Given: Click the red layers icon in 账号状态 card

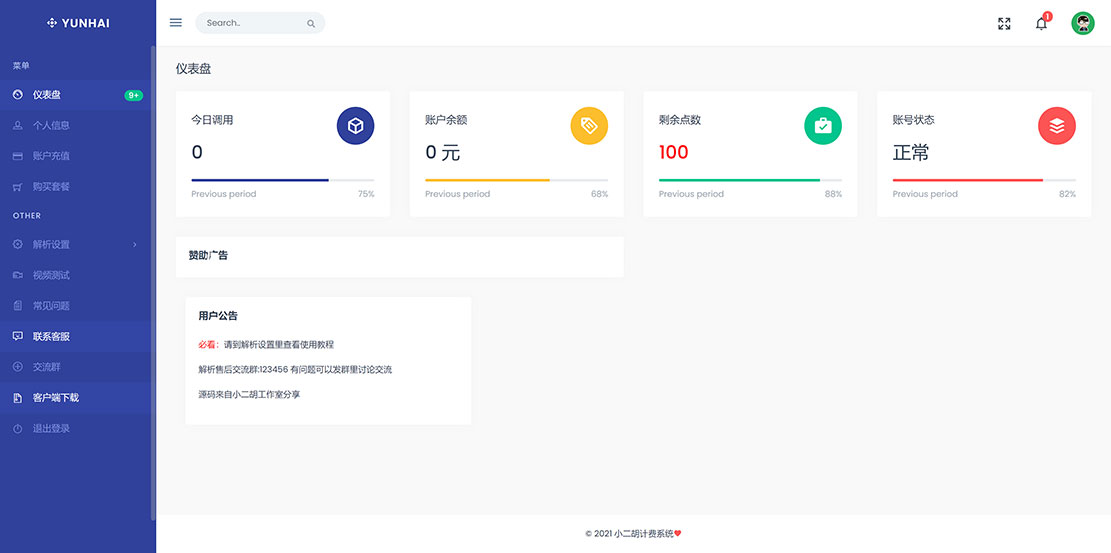Looking at the screenshot, I should pyautogui.click(x=1057, y=126).
